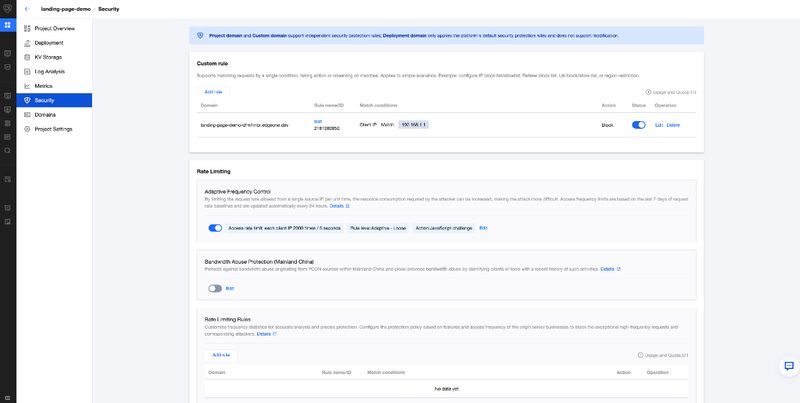Click the 'test' rule name link
Screen dimensions: 800x403
pyautogui.click(x=318, y=121)
